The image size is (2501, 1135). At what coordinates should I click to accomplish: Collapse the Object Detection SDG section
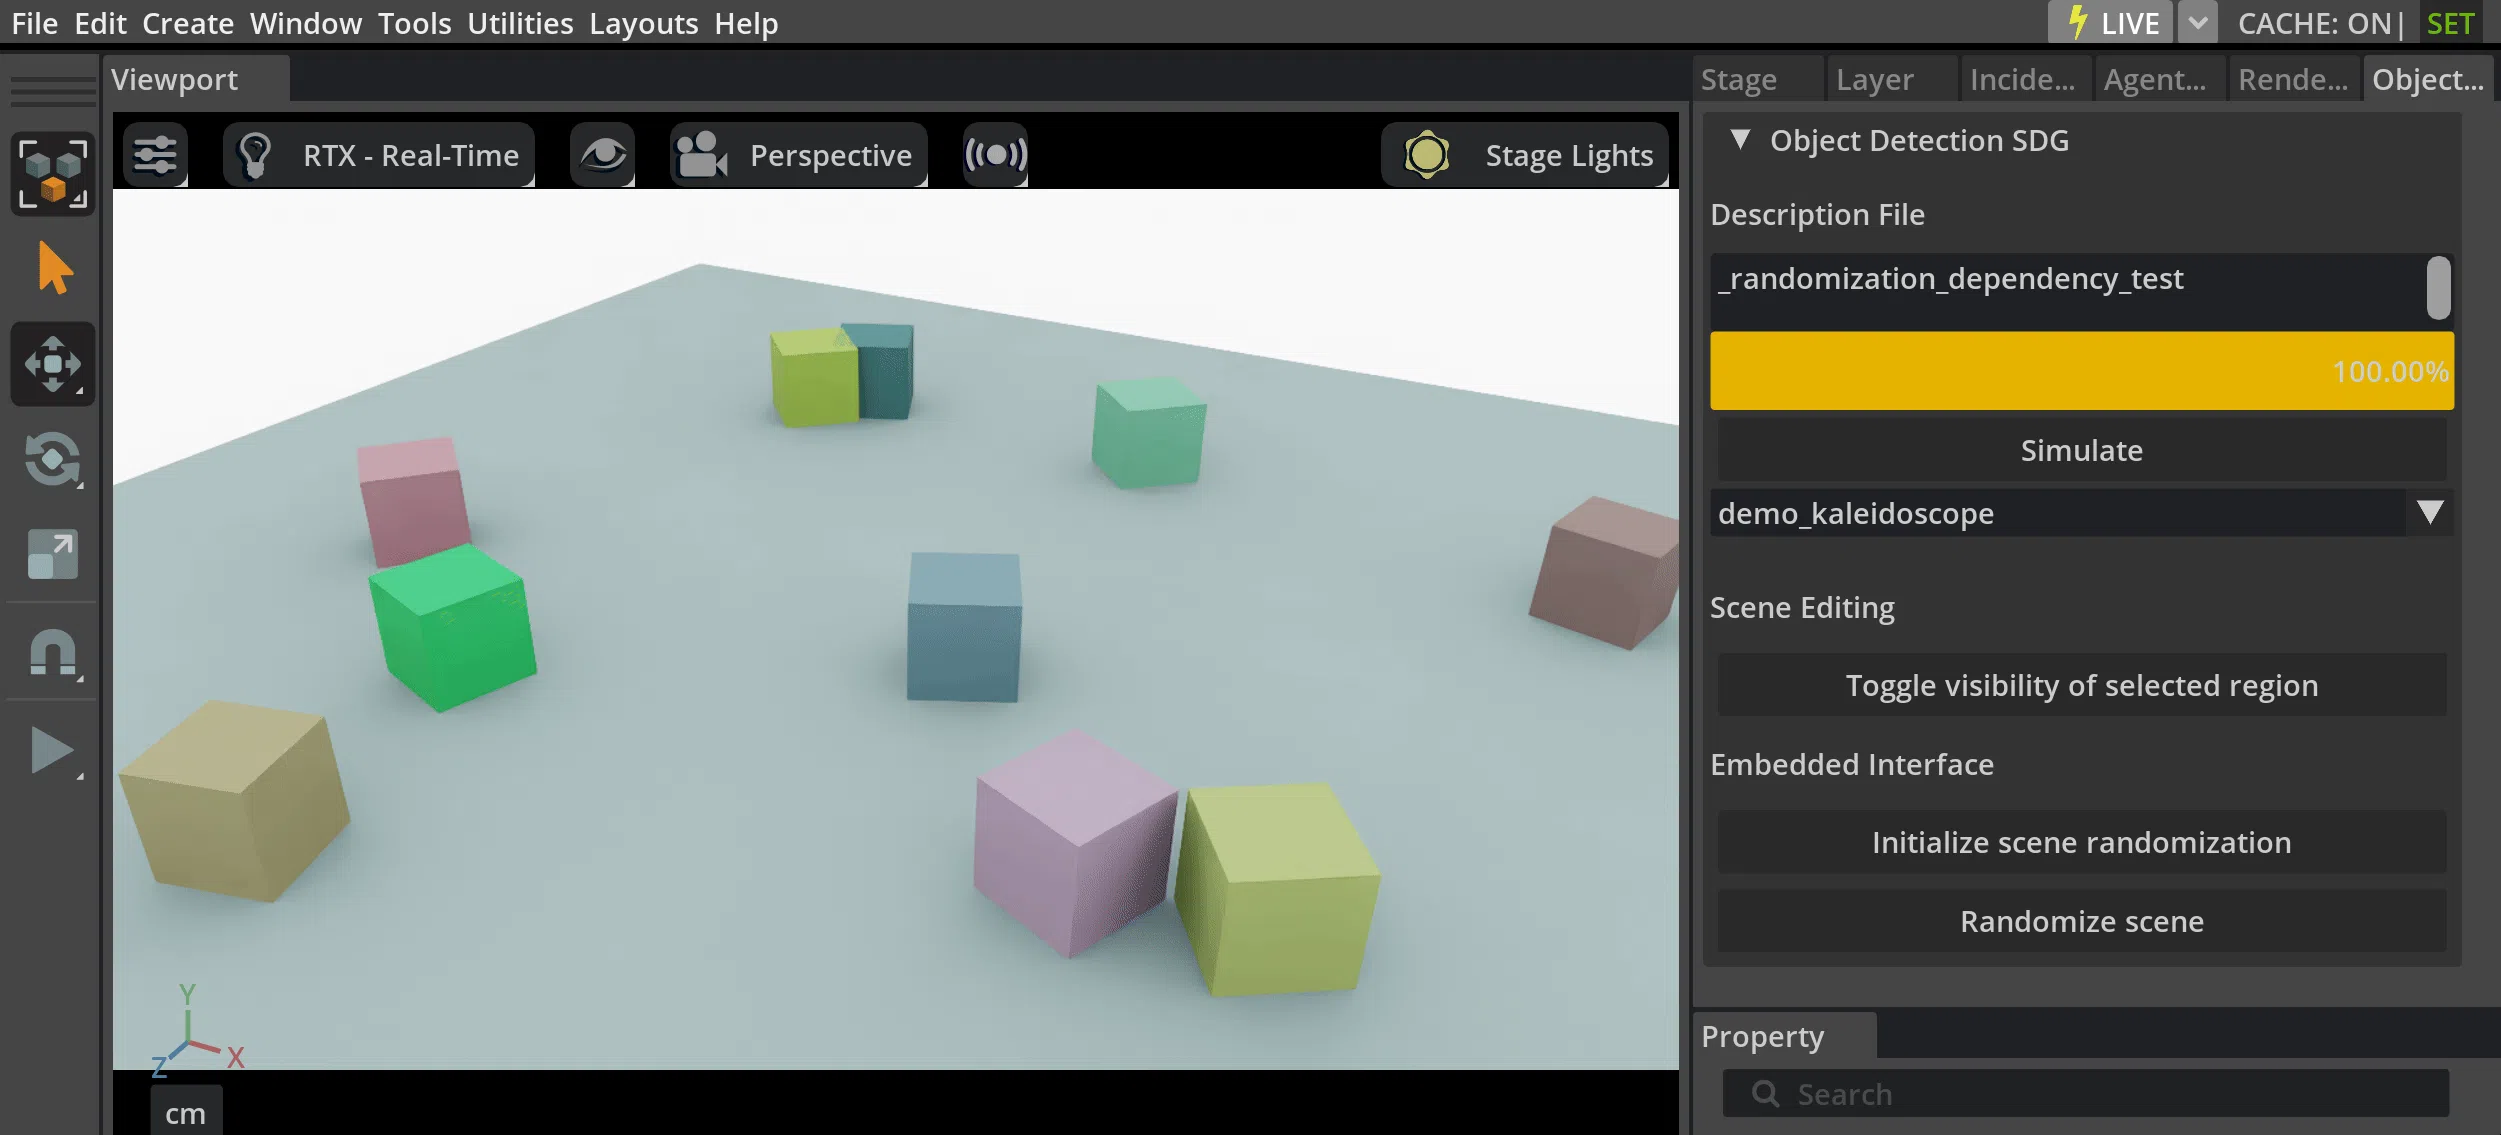1742,140
